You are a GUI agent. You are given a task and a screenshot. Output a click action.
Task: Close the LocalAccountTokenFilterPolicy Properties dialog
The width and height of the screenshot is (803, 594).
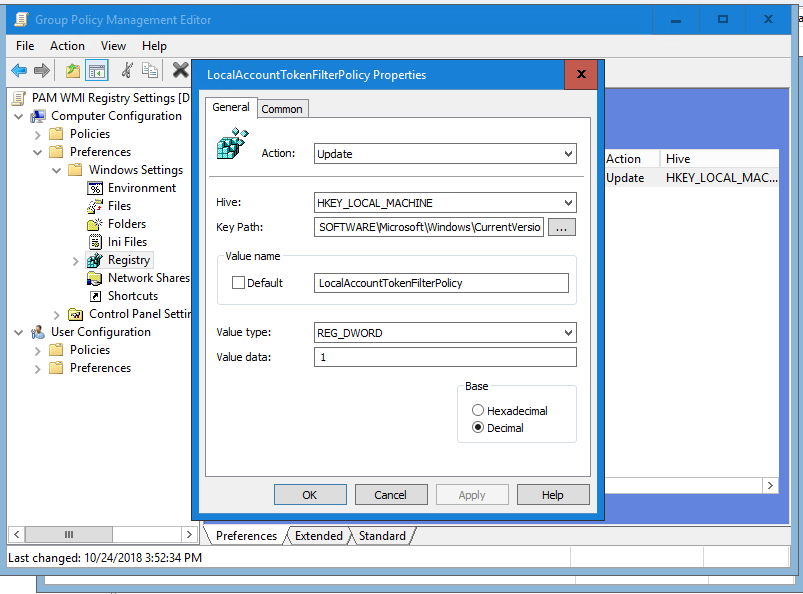(x=581, y=74)
